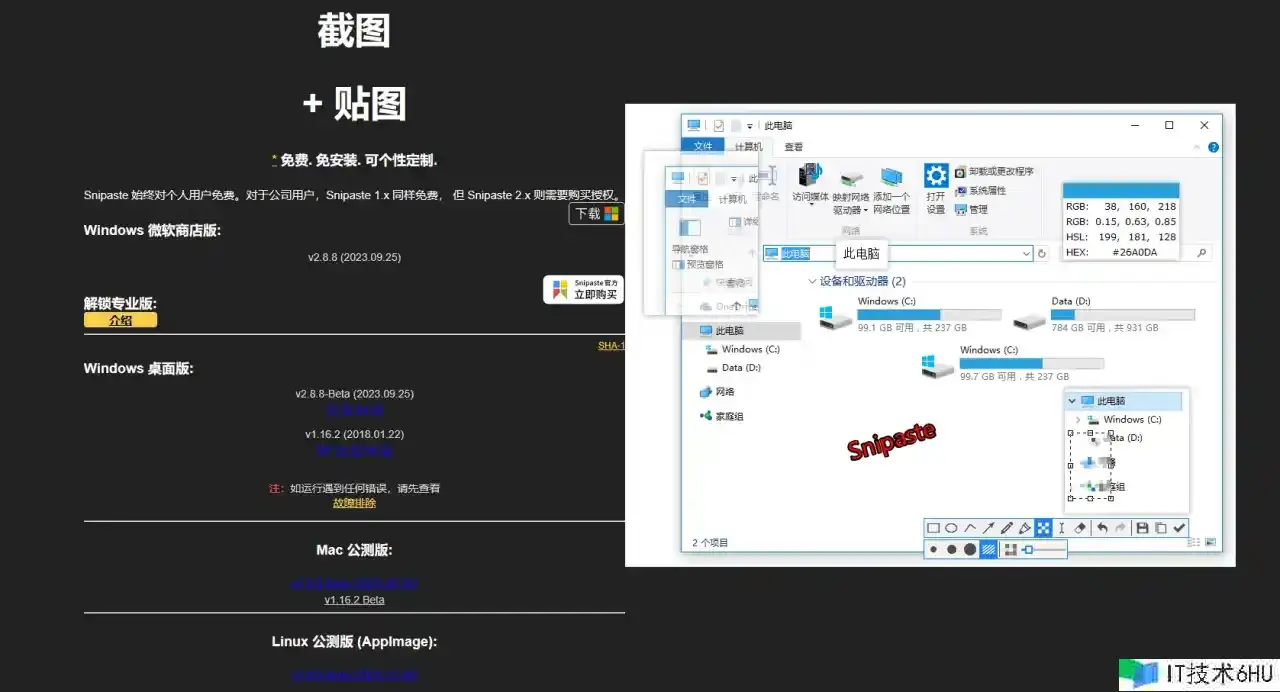Viewport: 1280px width, 692px height.
Task: Select the ellipse shape tool
Action: 951,528
